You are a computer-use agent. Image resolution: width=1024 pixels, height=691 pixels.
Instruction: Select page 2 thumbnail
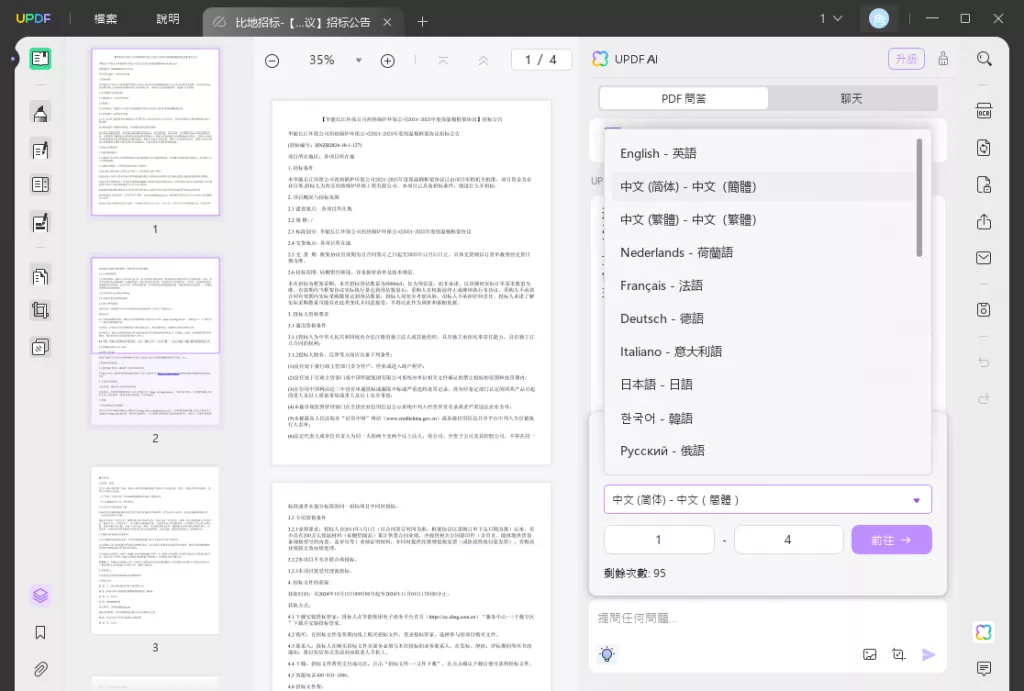[x=155, y=341]
